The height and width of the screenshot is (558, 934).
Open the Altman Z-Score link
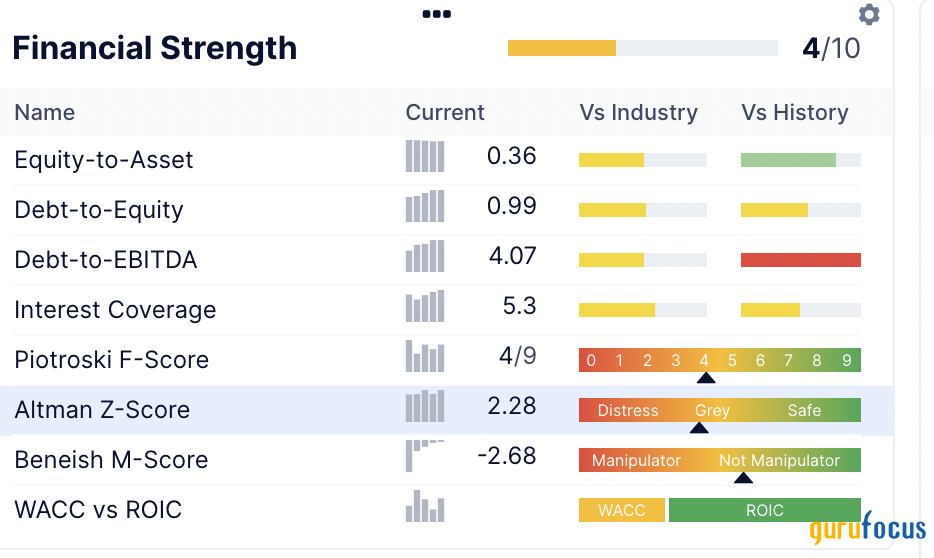(x=102, y=410)
